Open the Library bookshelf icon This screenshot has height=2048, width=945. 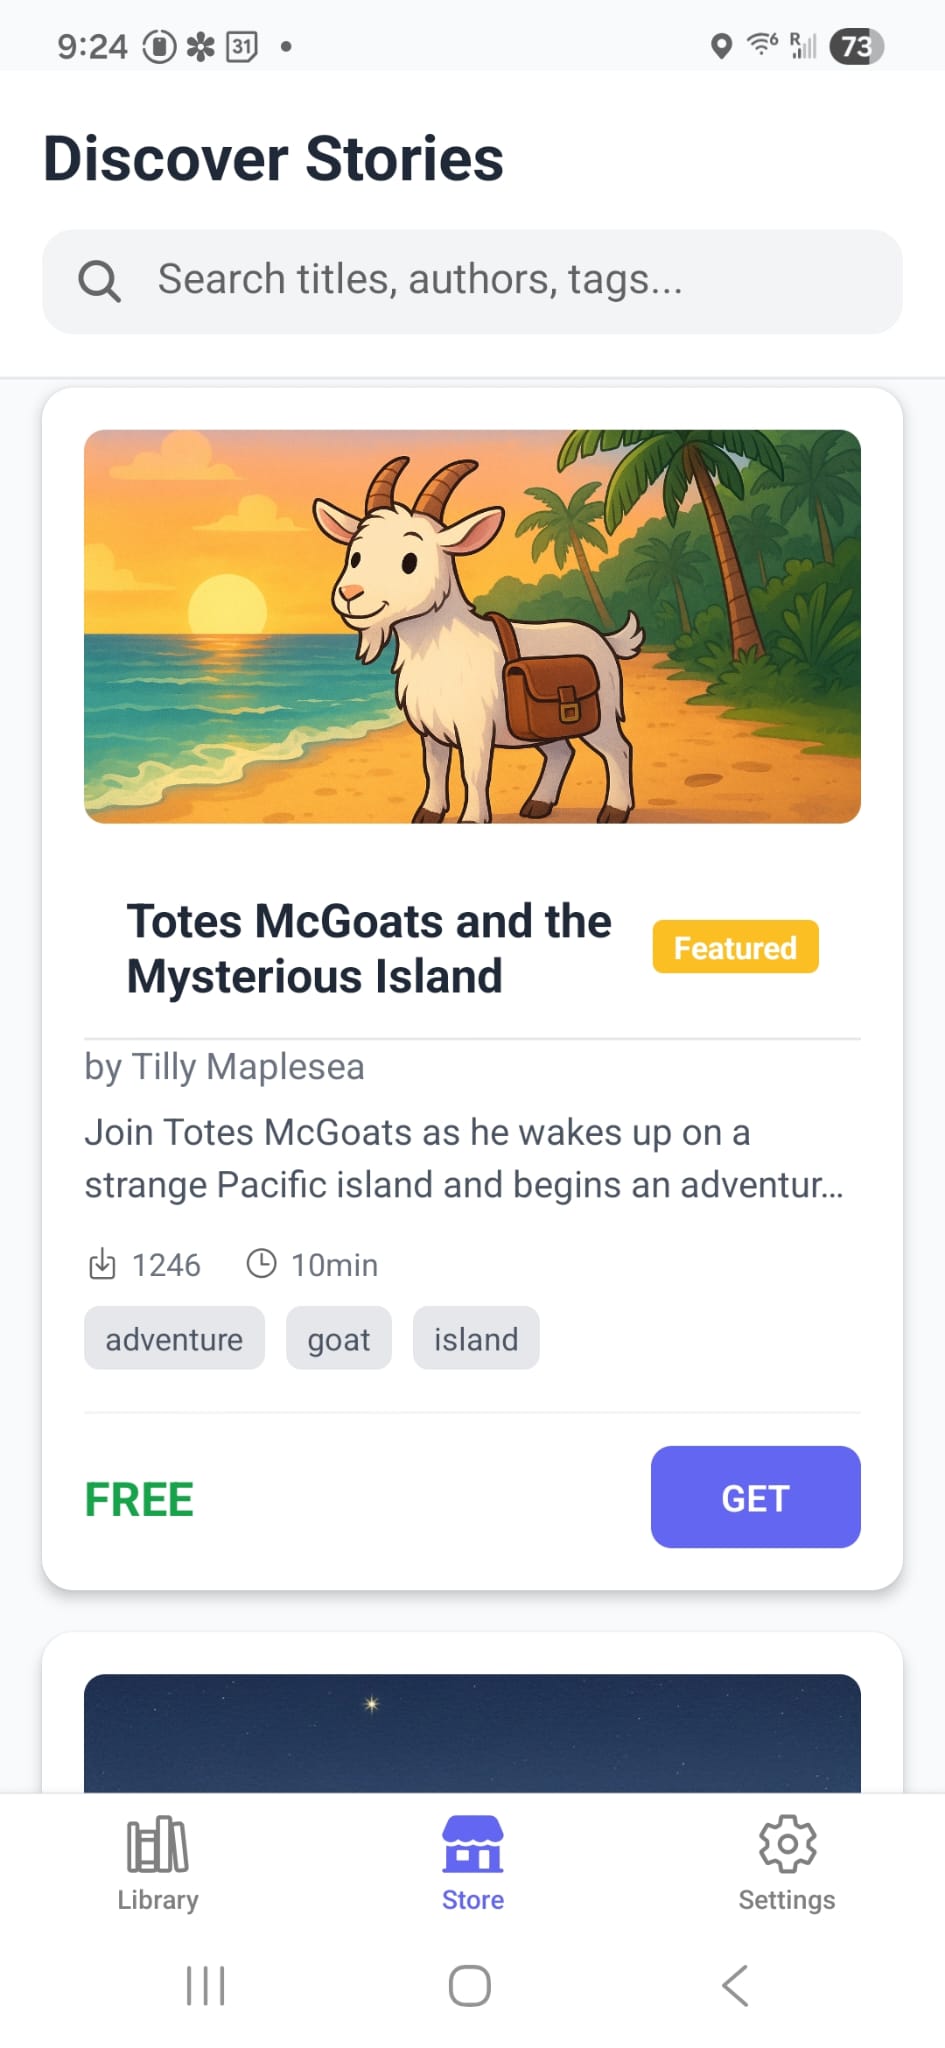pyautogui.click(x=157, y=1843)
